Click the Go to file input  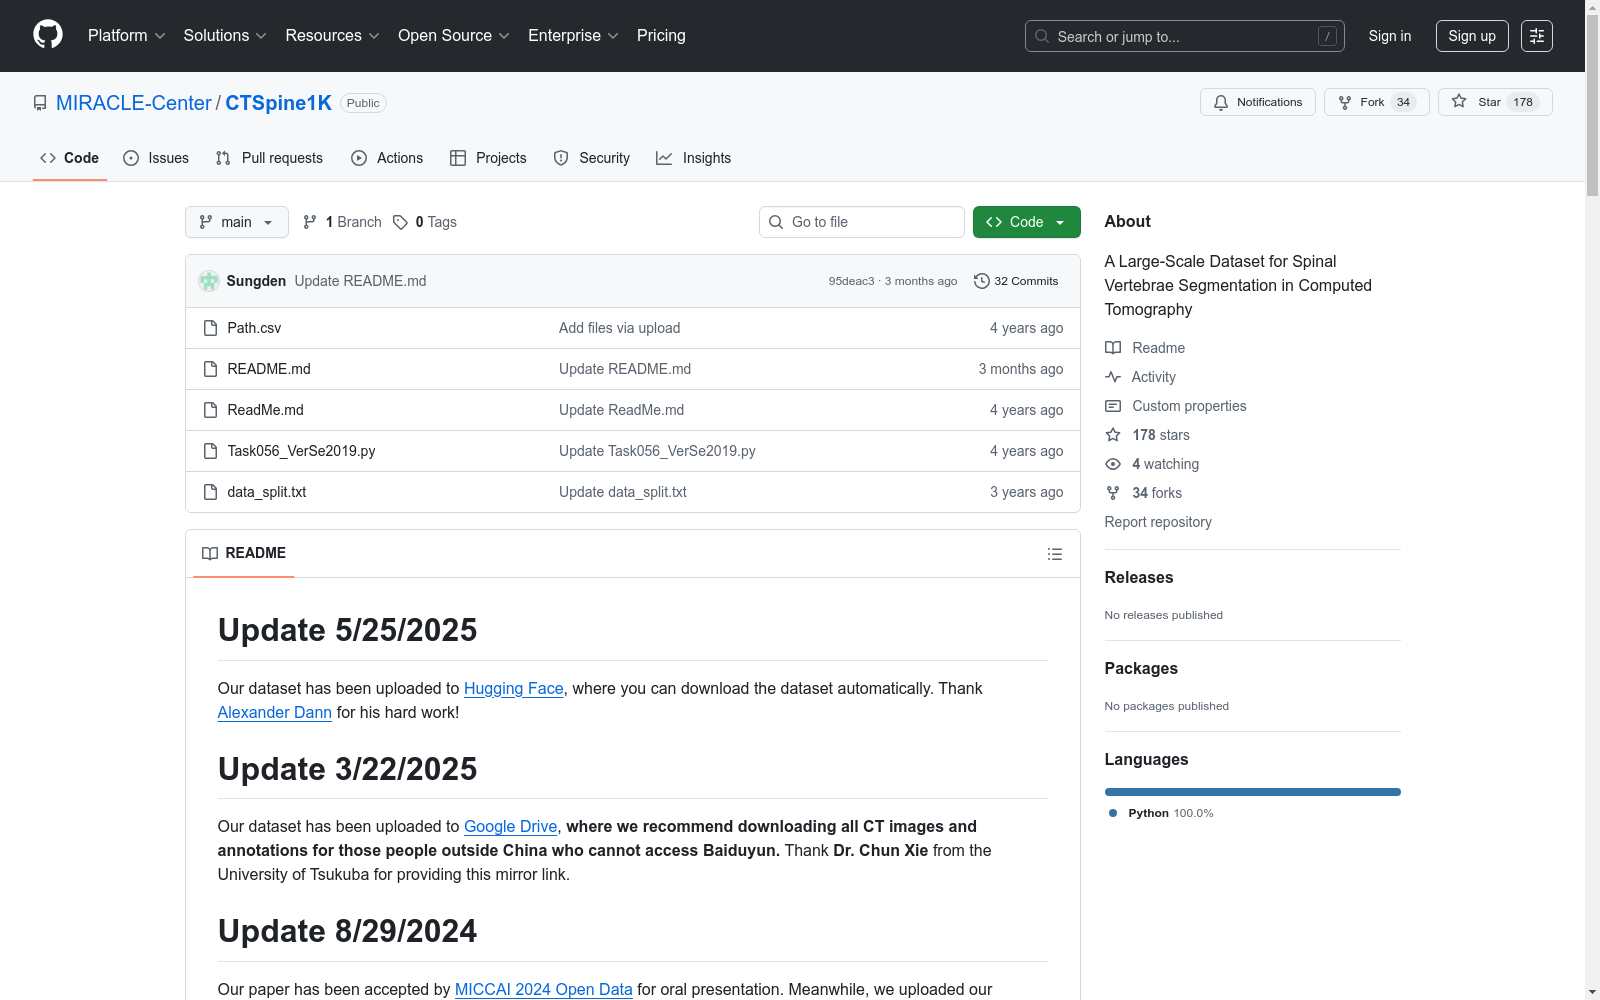pyautogui.click(x=862, y=222)
